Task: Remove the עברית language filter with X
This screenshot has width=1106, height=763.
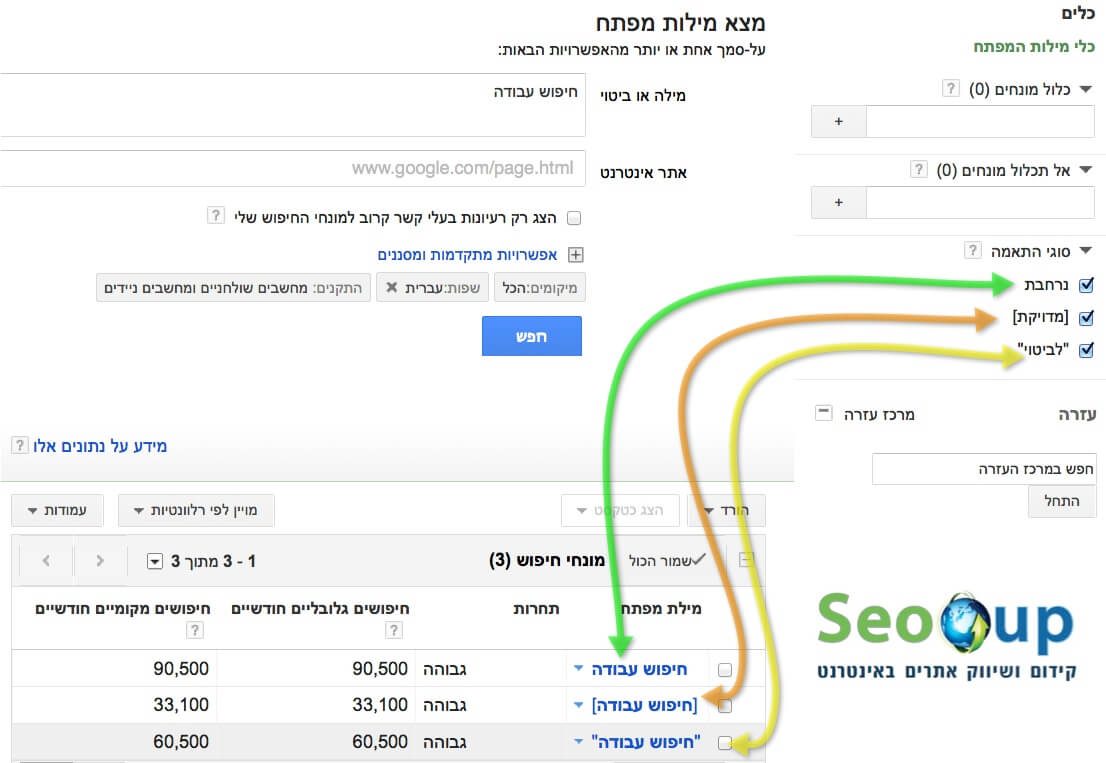Action: pyautogui.click(x=391, y=288)
